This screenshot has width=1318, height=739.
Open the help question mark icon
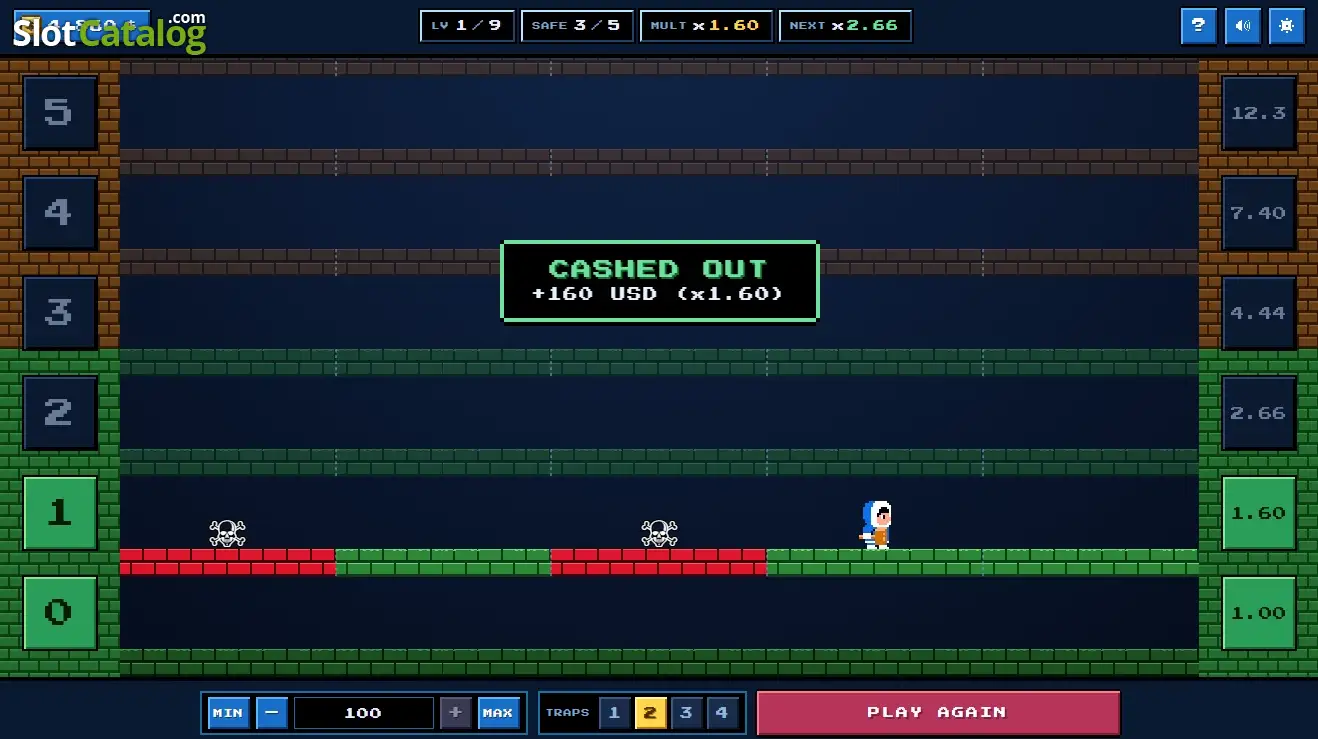click(1198, 26)
